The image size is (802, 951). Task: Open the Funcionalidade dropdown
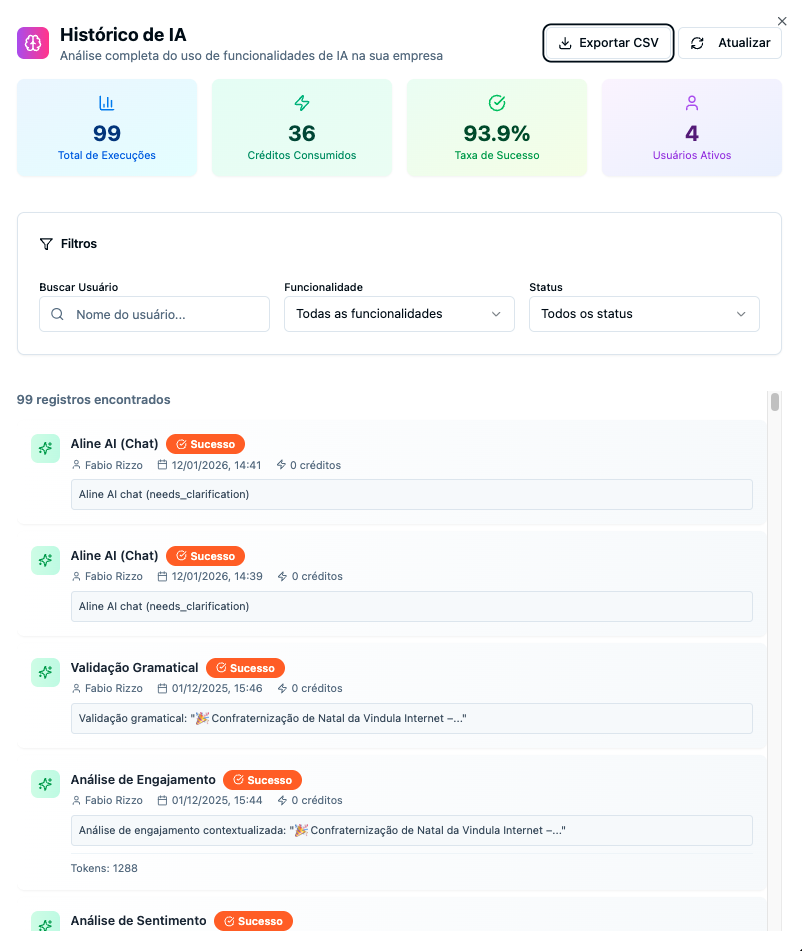tap(398, 313)
